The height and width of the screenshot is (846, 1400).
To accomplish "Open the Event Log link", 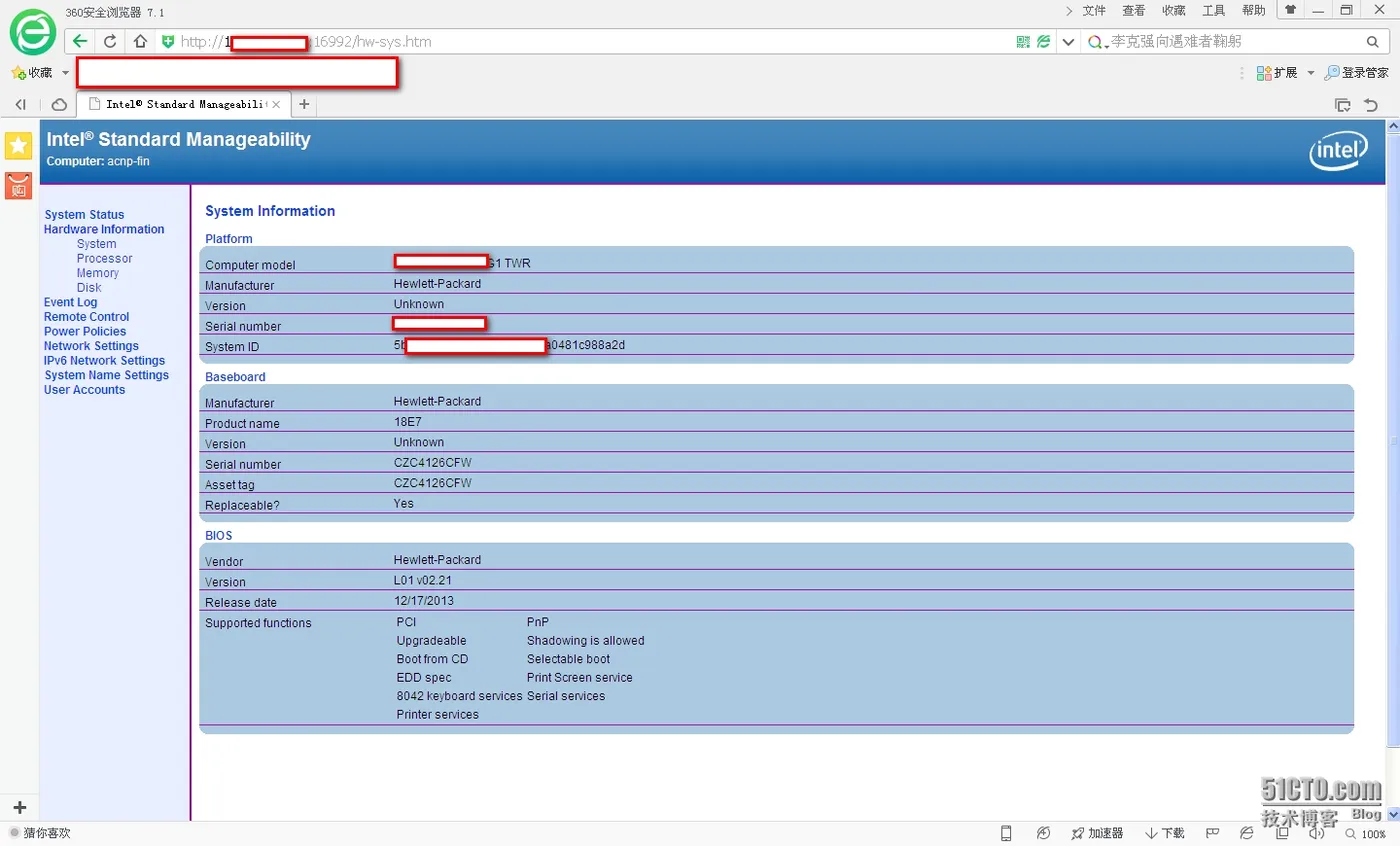I will point(70,302).
